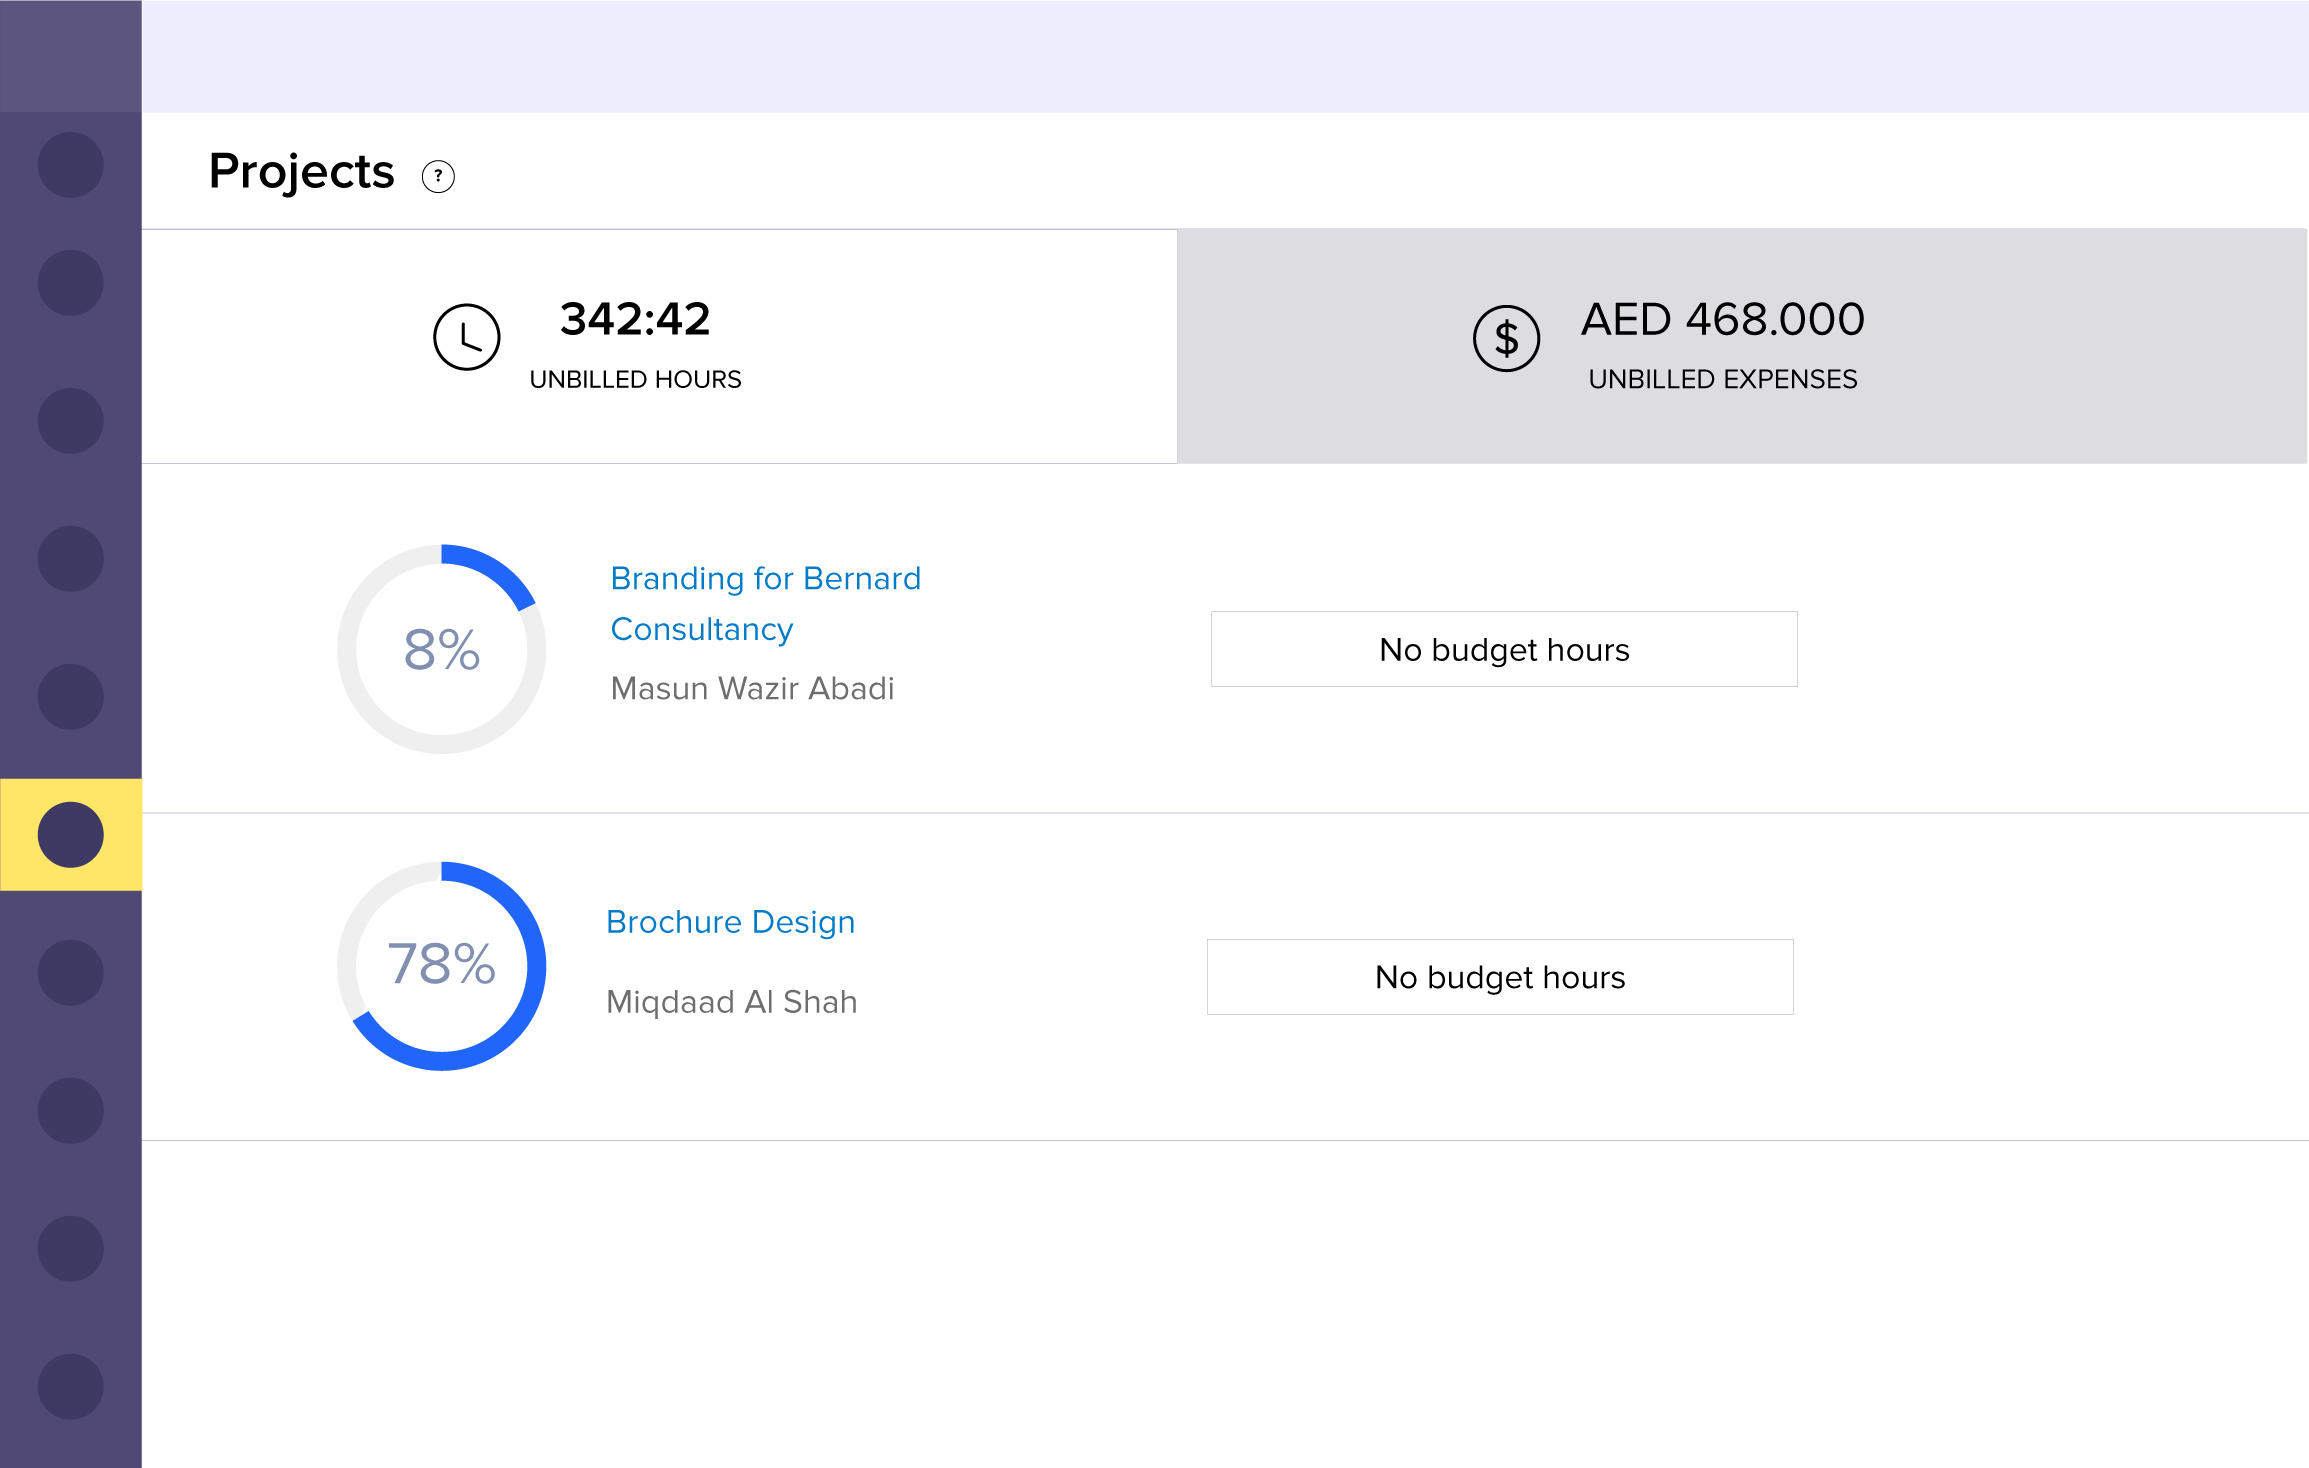Select the yellow highlighted sidebar icon

pyautogui.click(x=71, y=834)
